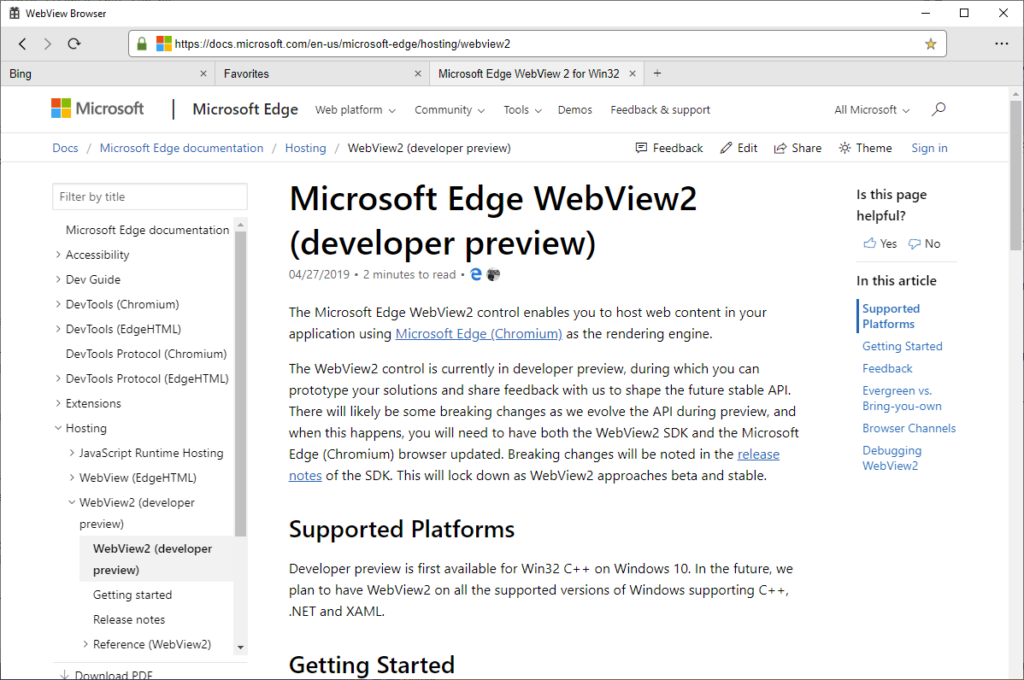Image resolution: width=1024 pixels, height=680 pixels.
Task: Click the contributor avatar next to Edge icon
Action: click(x=494, y=274)
